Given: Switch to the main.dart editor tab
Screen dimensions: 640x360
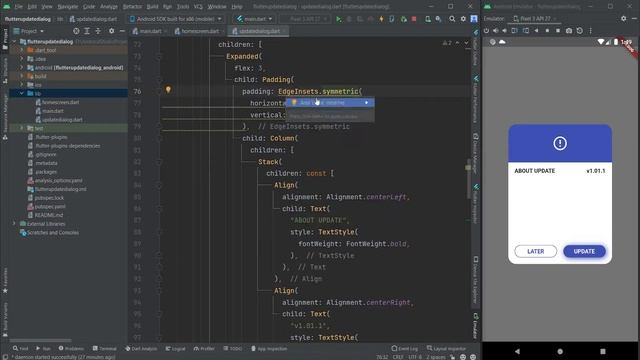Looking at the screenshot, I should [x=149, y=31].
